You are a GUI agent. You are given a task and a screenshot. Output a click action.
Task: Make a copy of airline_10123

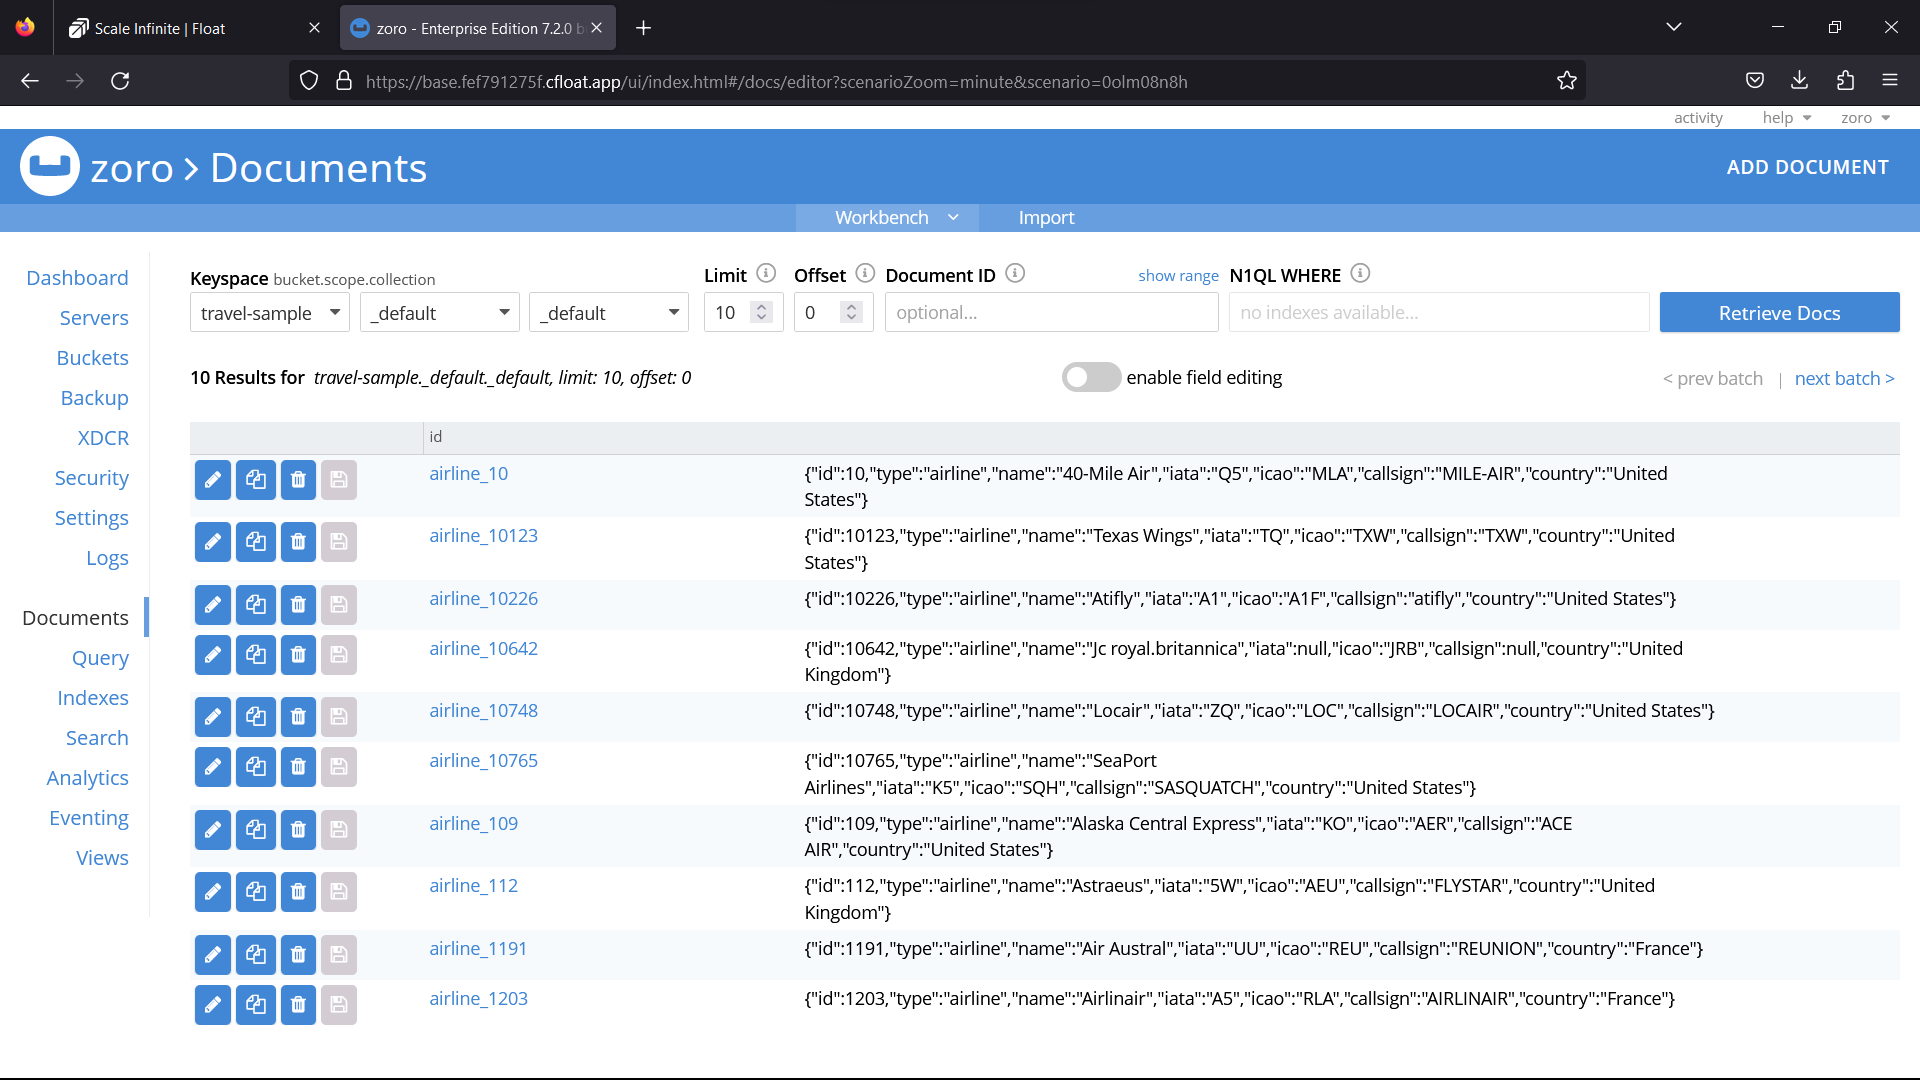(x=256, y=542)
